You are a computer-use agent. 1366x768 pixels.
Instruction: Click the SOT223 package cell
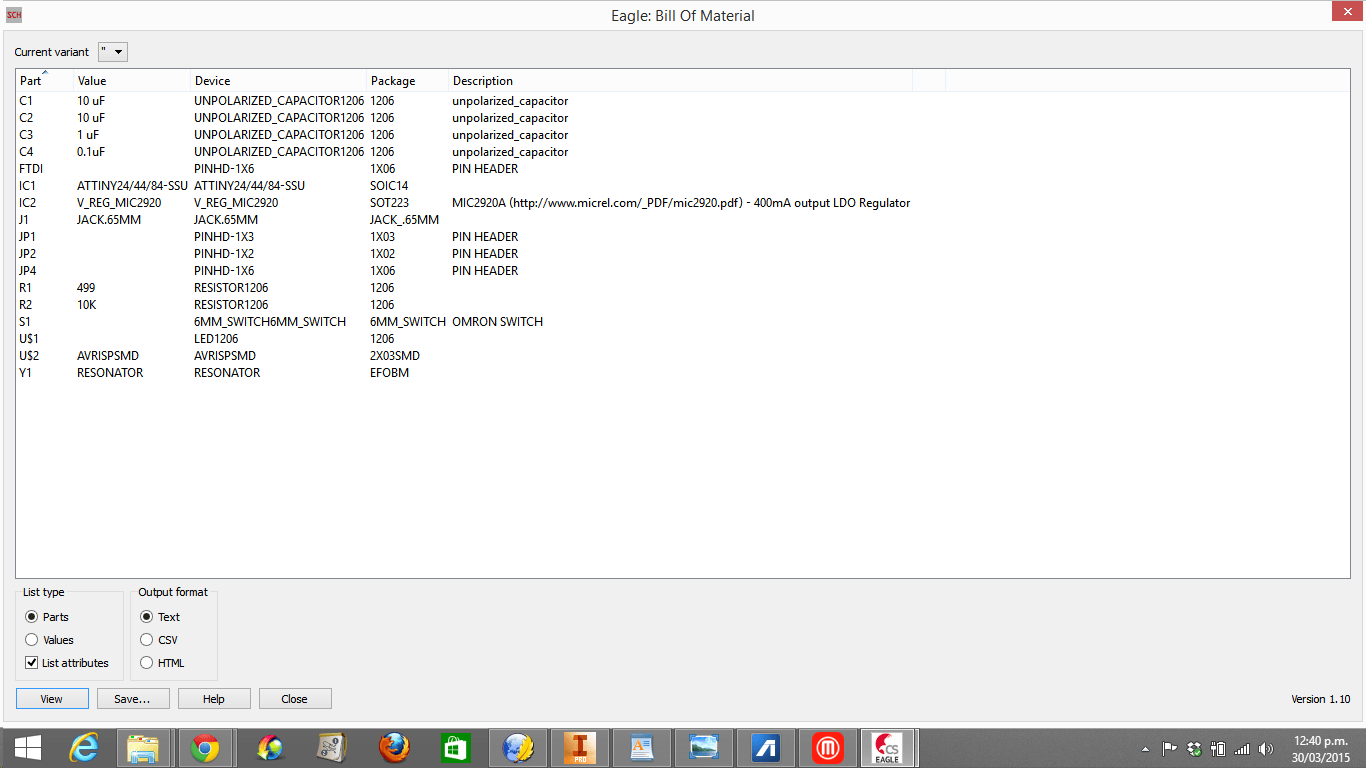pyautogui.click(x=389, y=203)
